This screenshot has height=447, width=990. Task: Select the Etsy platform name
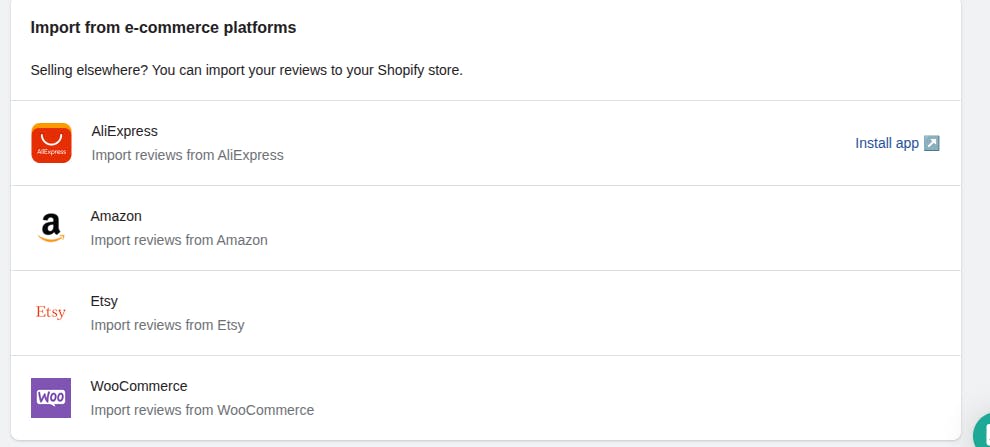click(104, 301)
